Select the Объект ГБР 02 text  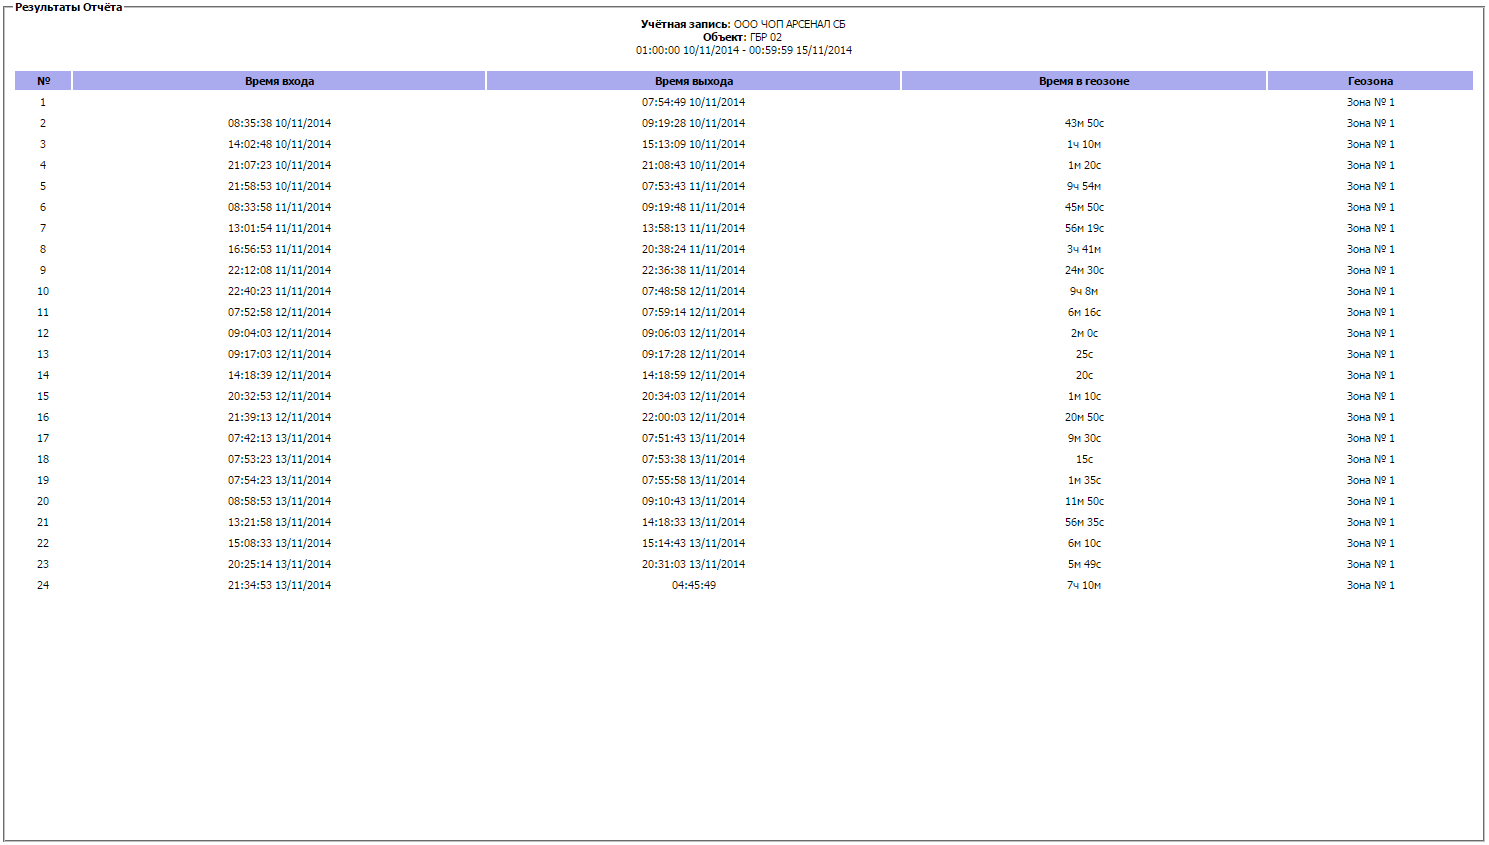743,37
